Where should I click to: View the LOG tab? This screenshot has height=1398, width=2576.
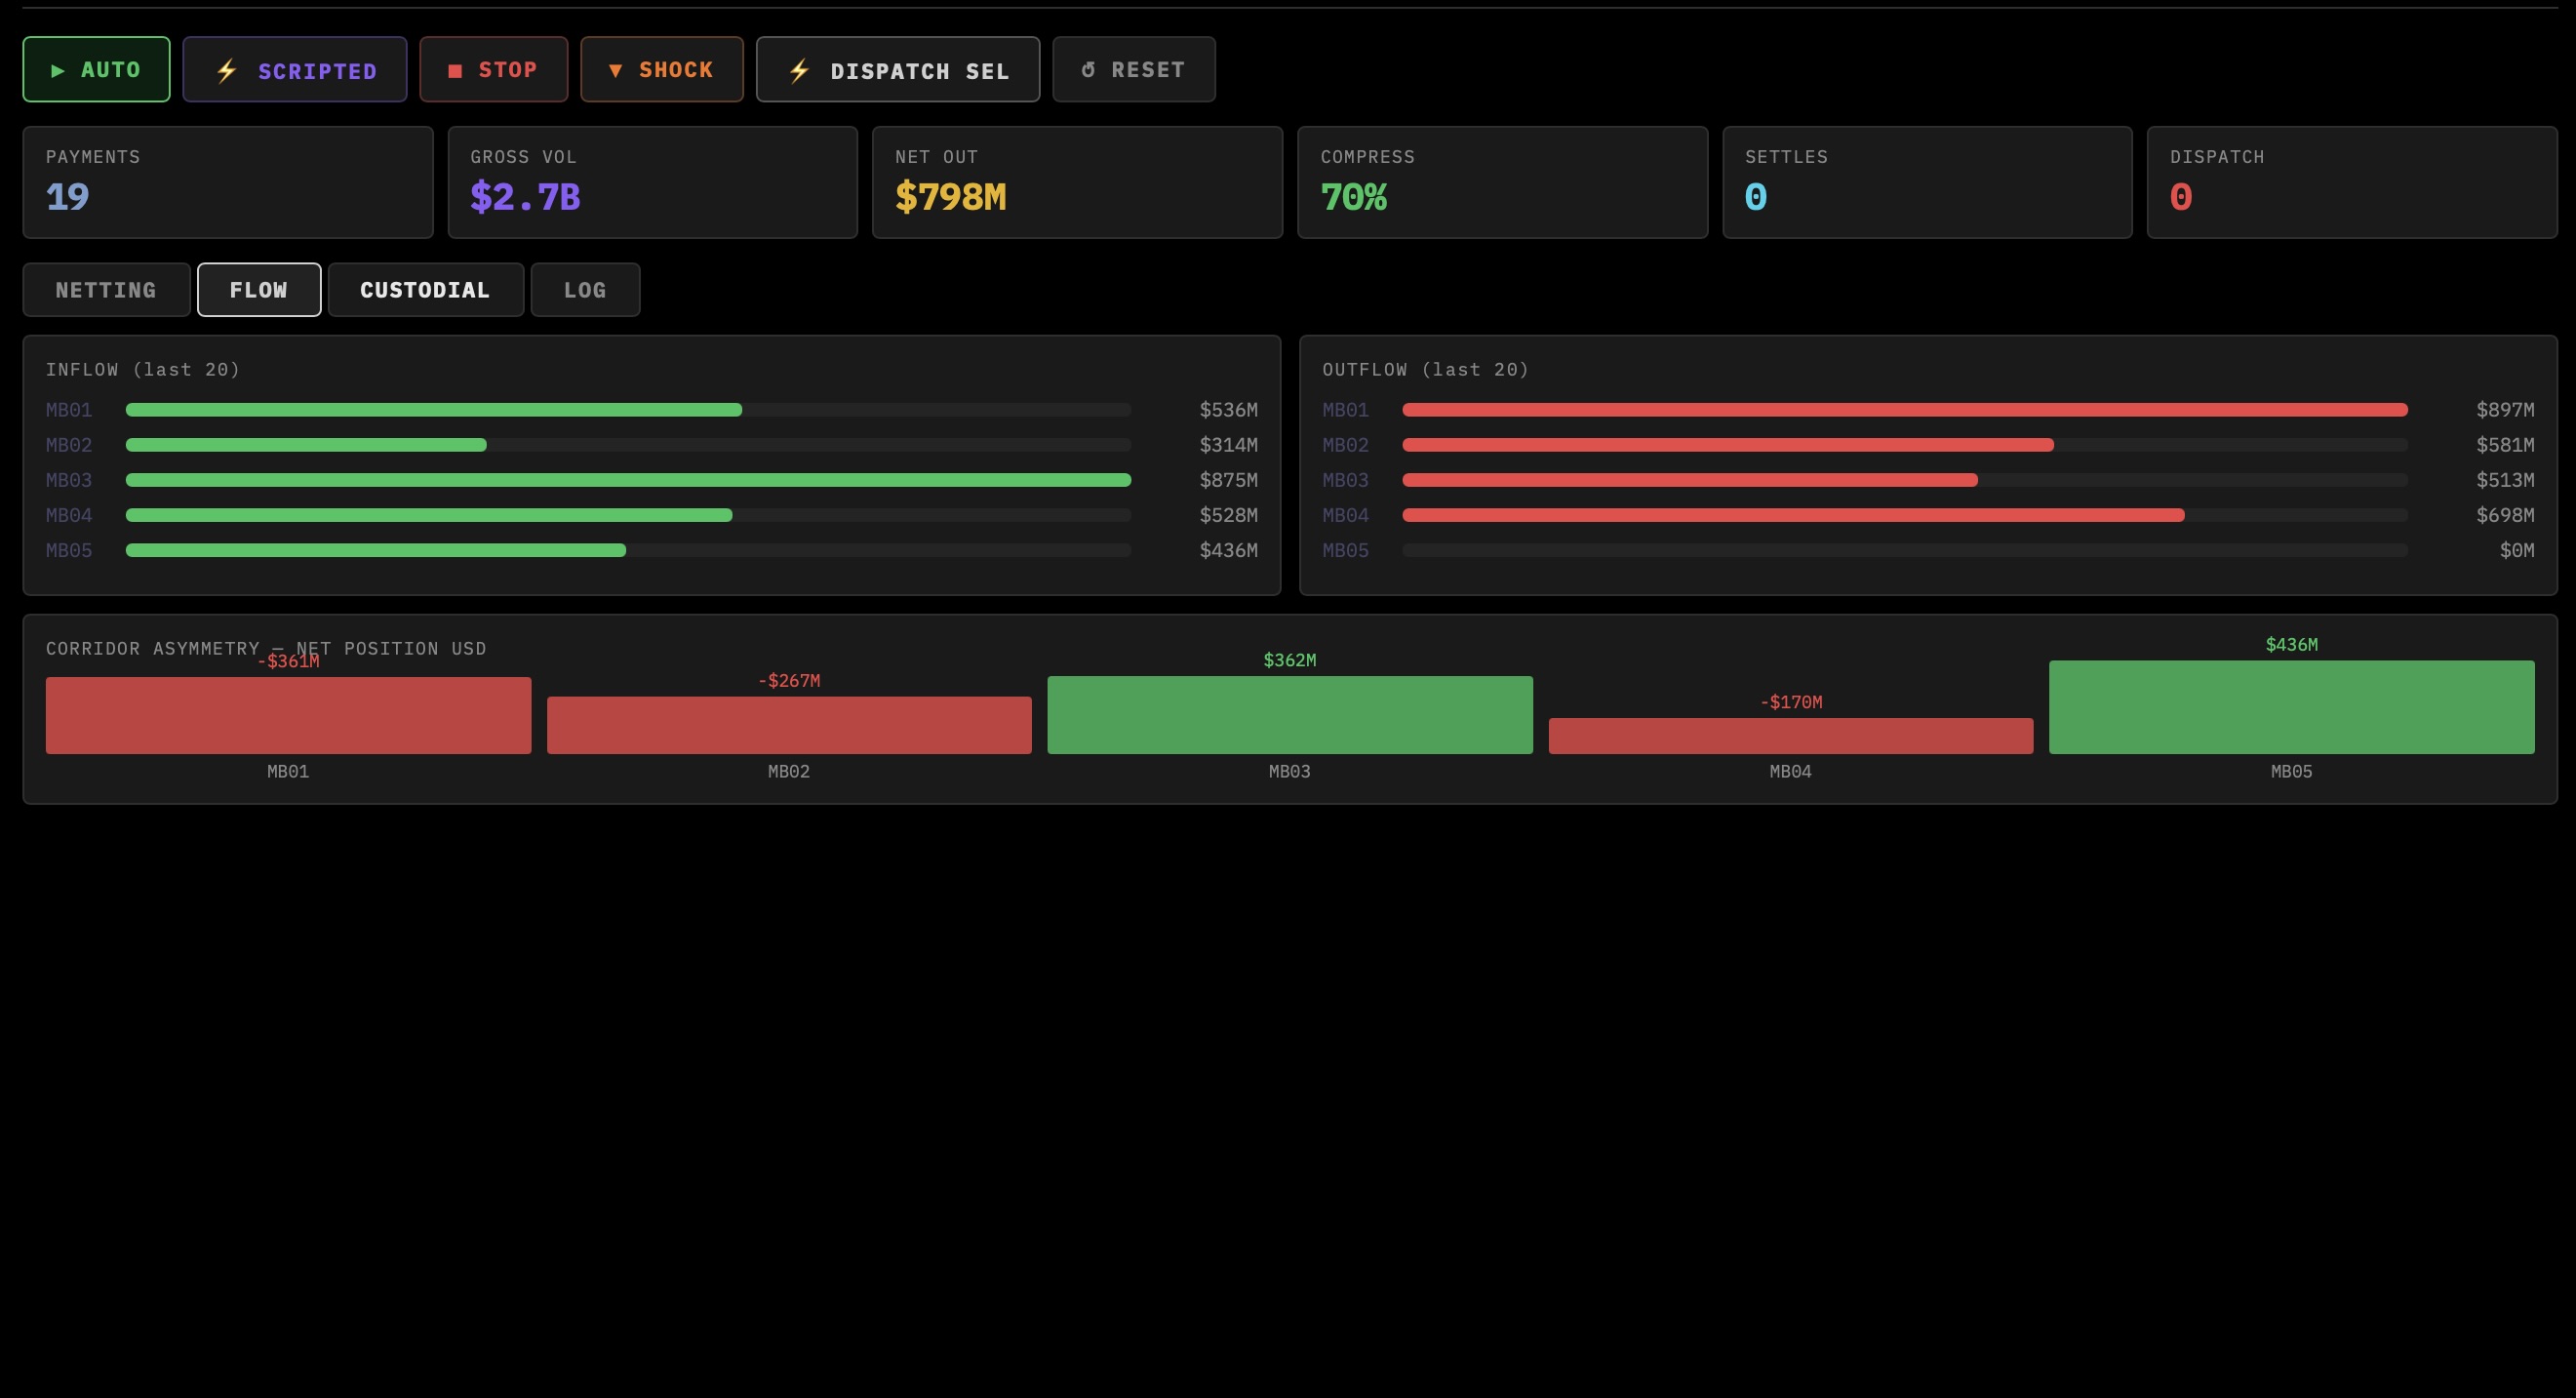[585, 289]
